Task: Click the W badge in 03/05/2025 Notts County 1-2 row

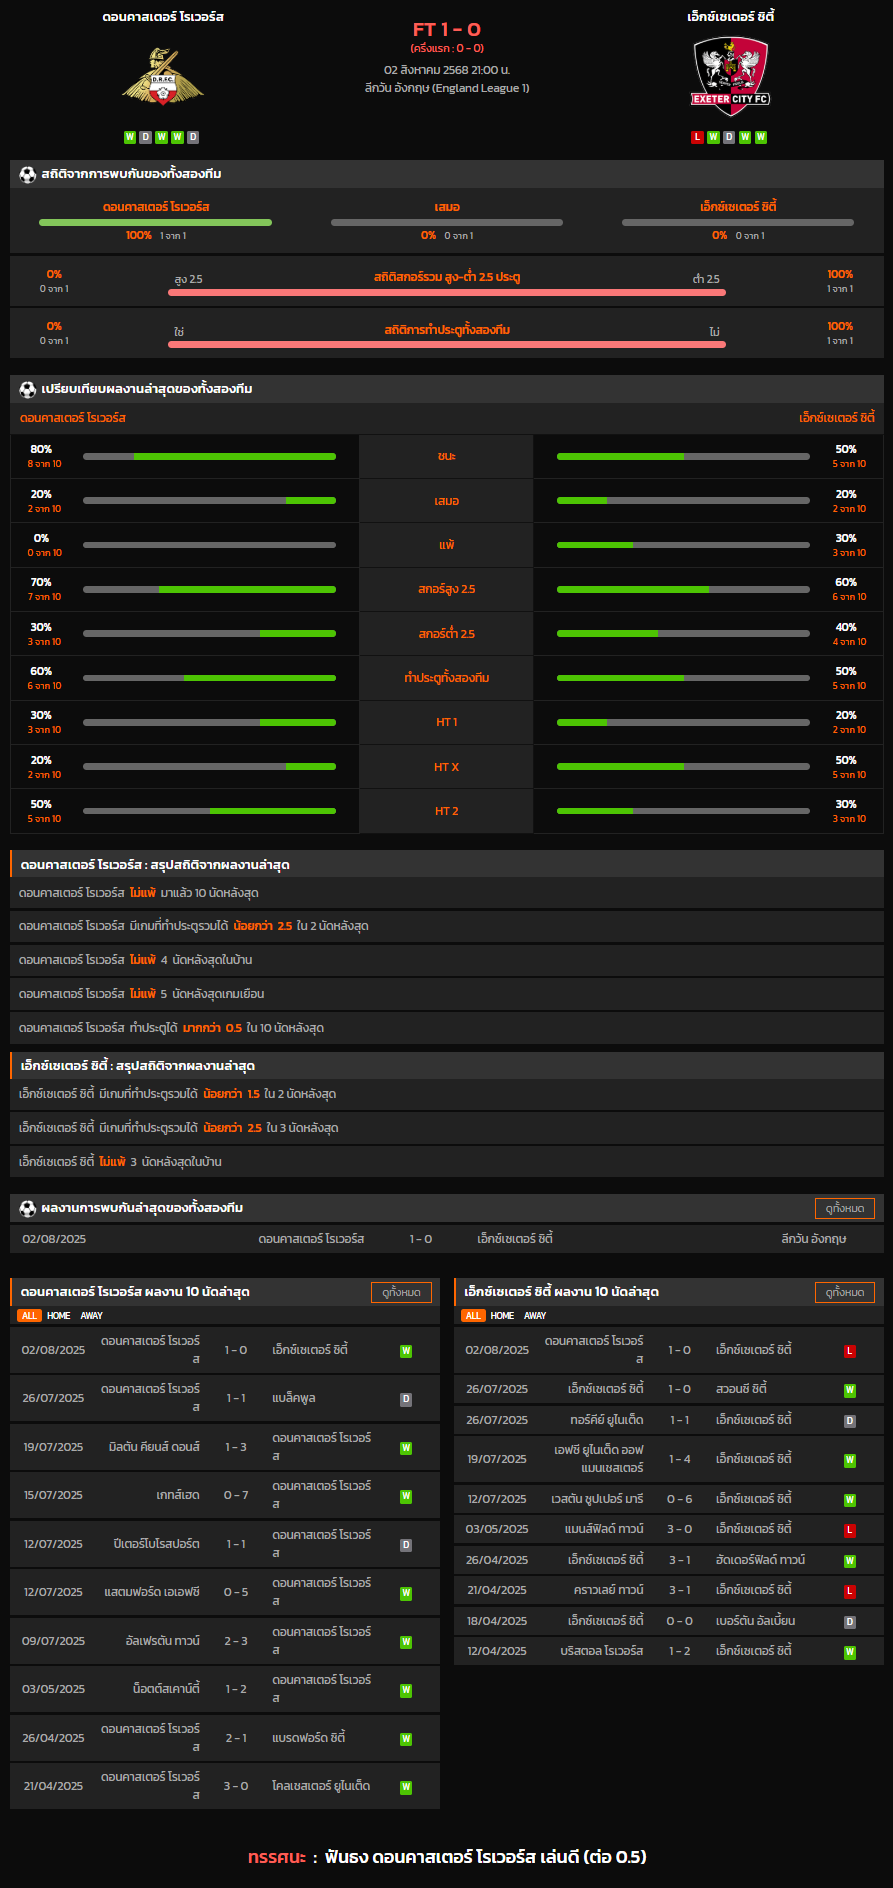Action: click(406, 1690)
